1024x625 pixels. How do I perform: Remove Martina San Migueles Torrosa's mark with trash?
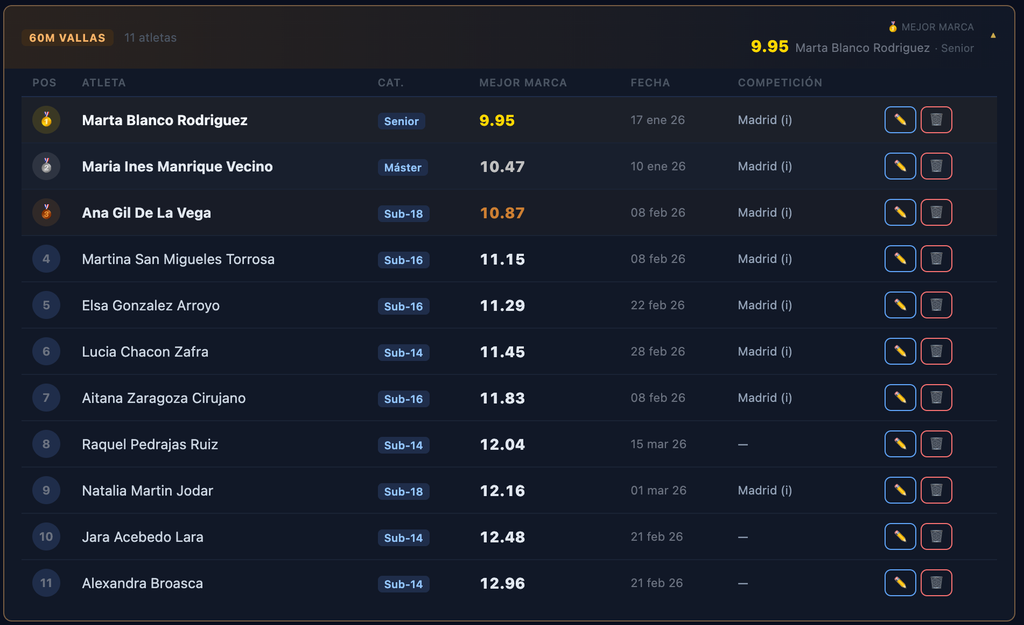click(x=936, y=259)
